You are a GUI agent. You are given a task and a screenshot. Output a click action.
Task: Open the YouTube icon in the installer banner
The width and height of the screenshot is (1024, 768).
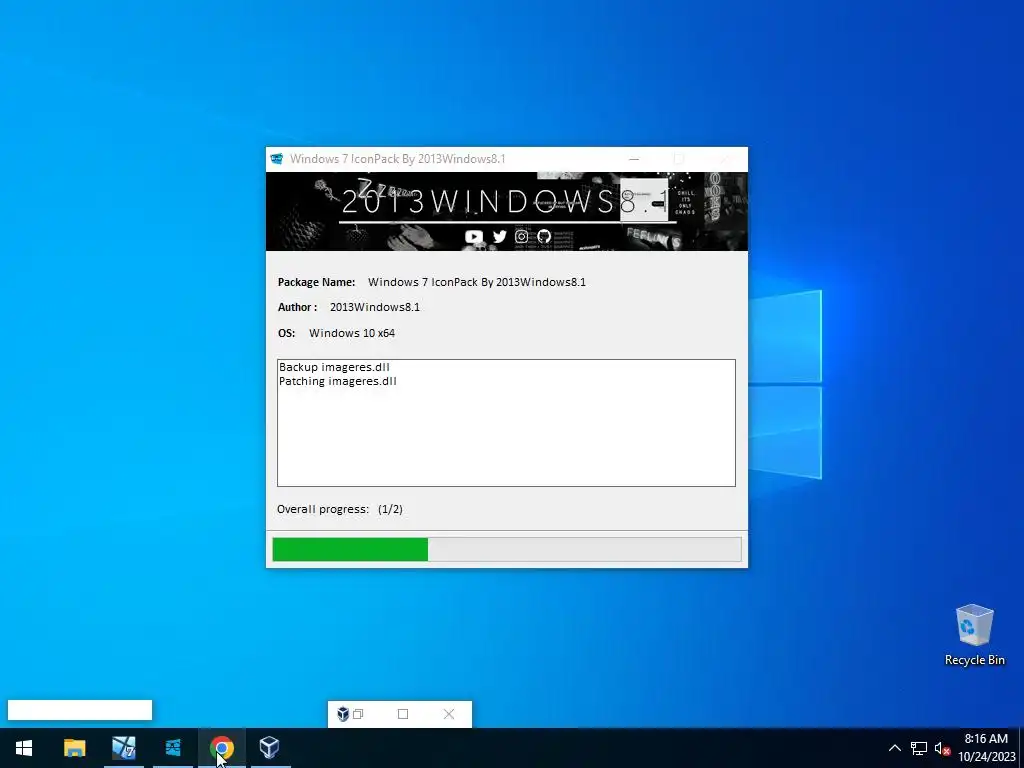pos(473,236)
